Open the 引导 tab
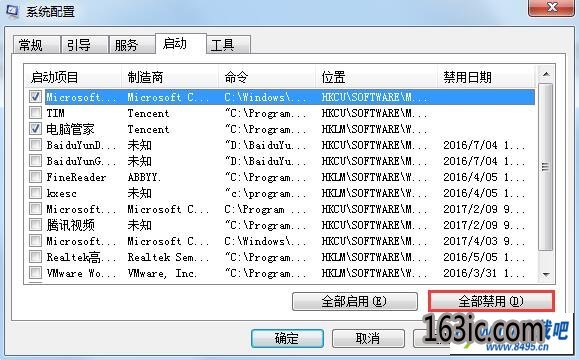 85,45
